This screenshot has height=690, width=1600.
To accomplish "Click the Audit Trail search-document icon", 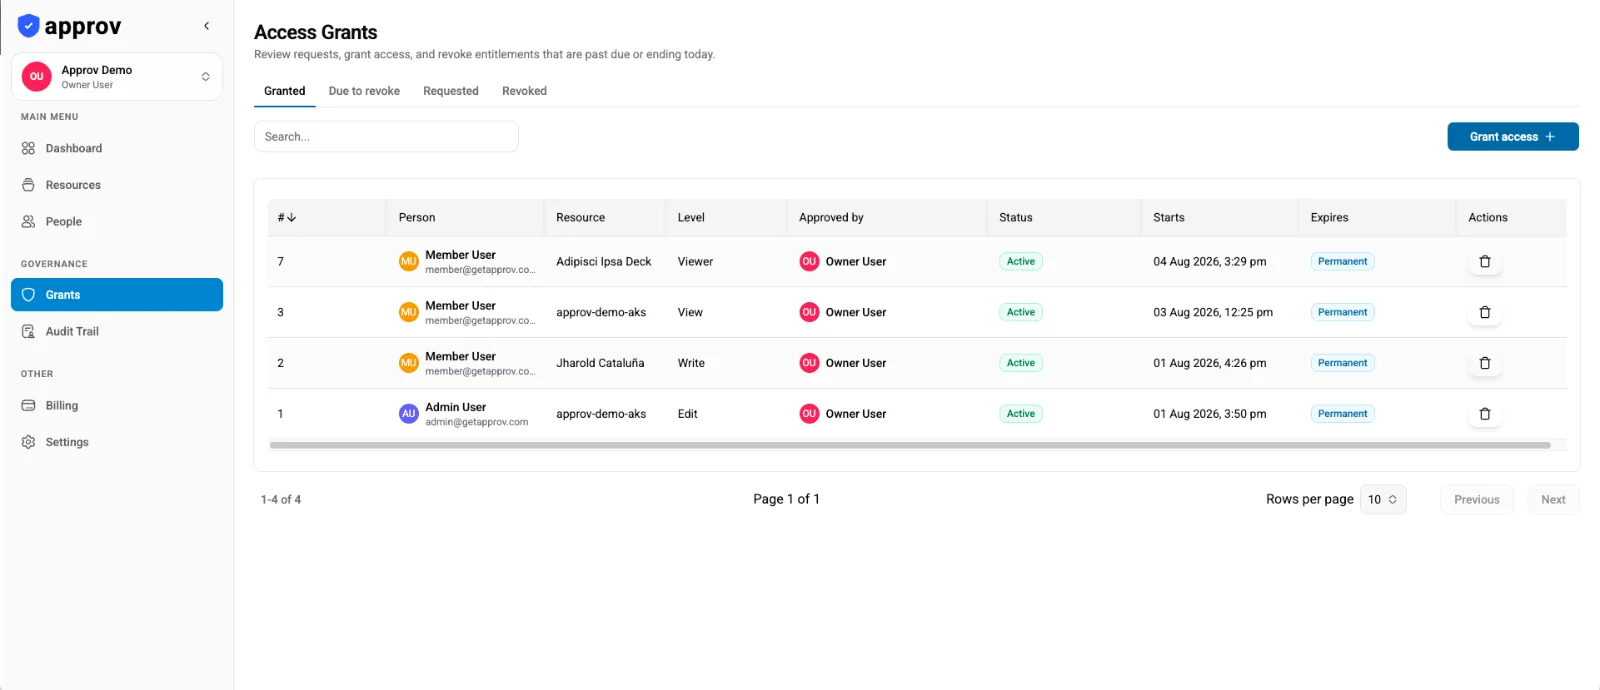I will pyautogui.click(x=28, y=332).
